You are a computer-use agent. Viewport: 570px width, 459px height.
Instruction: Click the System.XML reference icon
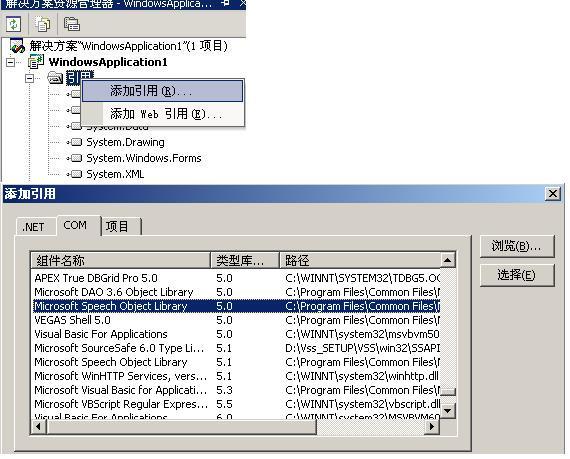(x=75, y=174)
